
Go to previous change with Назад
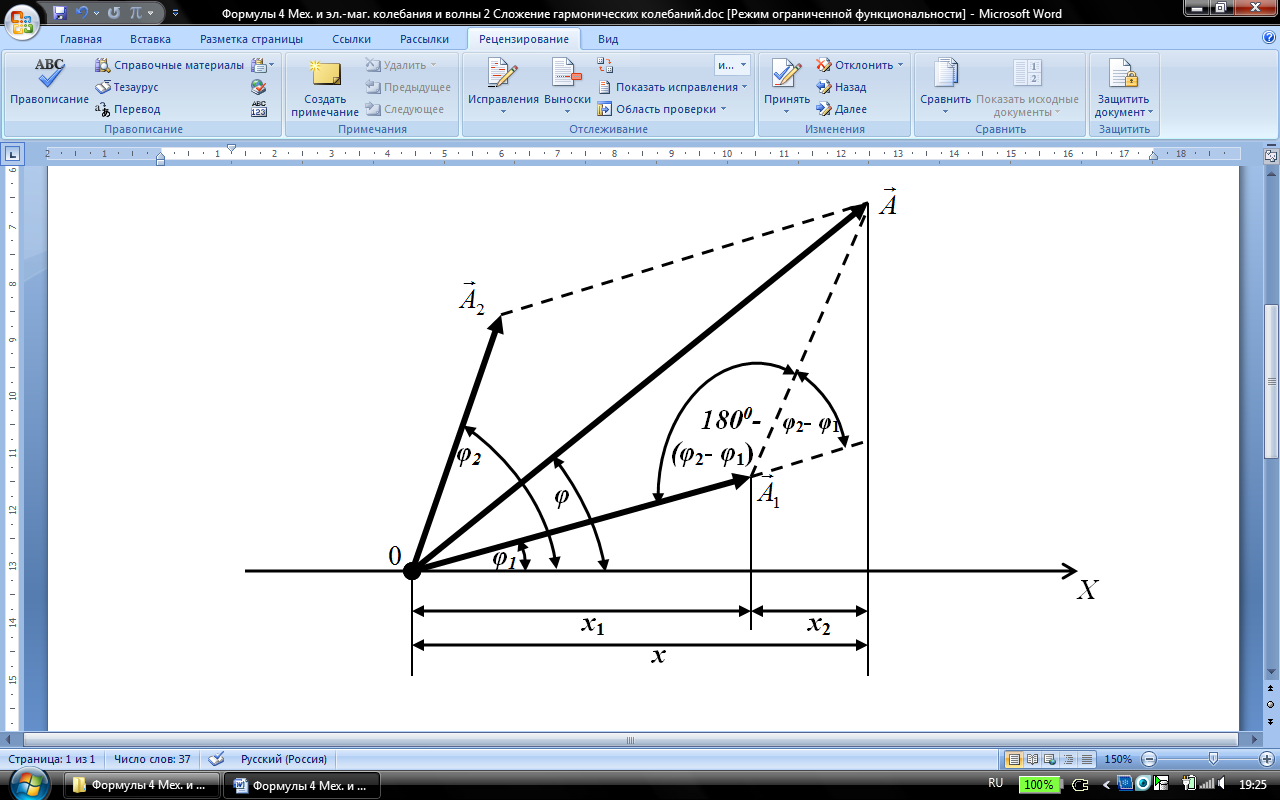841,87
